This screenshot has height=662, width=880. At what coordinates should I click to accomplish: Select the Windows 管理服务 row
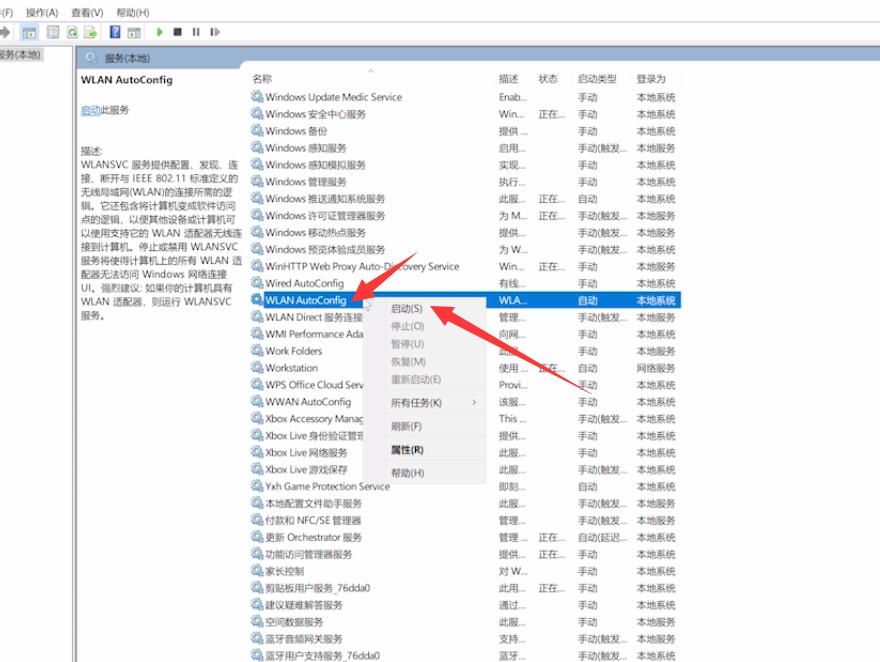pos(465,182)
